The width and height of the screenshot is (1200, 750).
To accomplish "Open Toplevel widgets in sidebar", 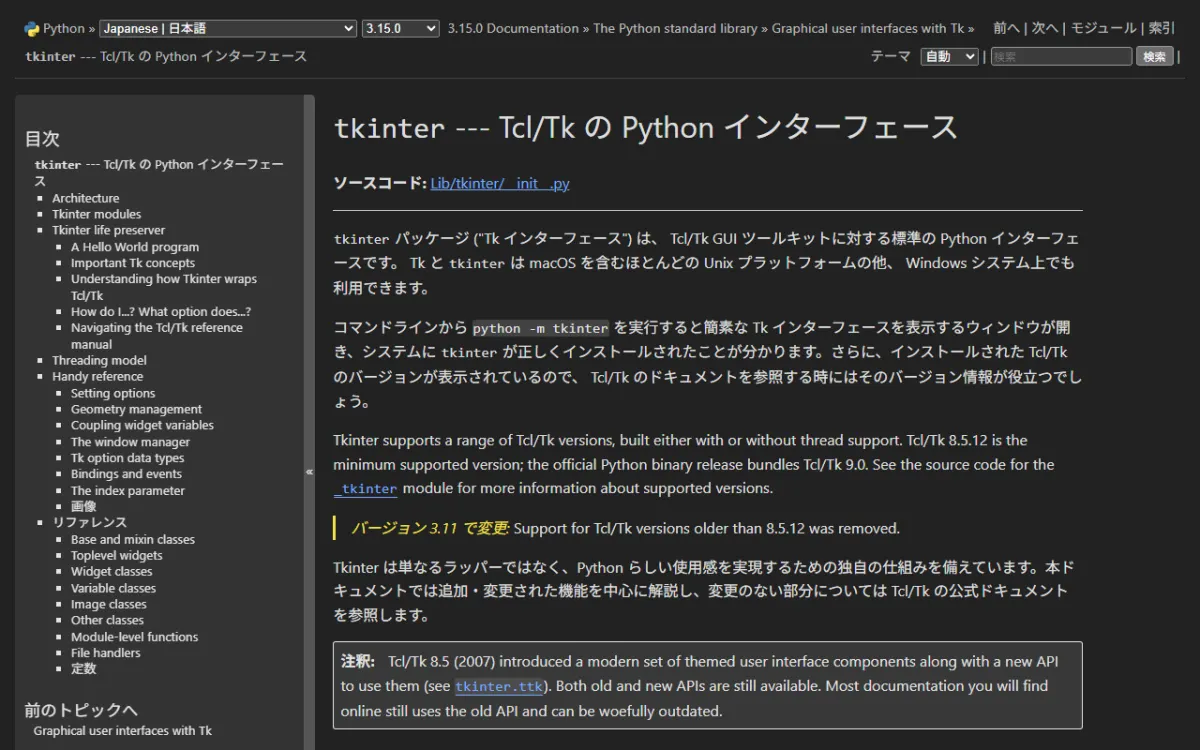I will [x=117, y=555].
